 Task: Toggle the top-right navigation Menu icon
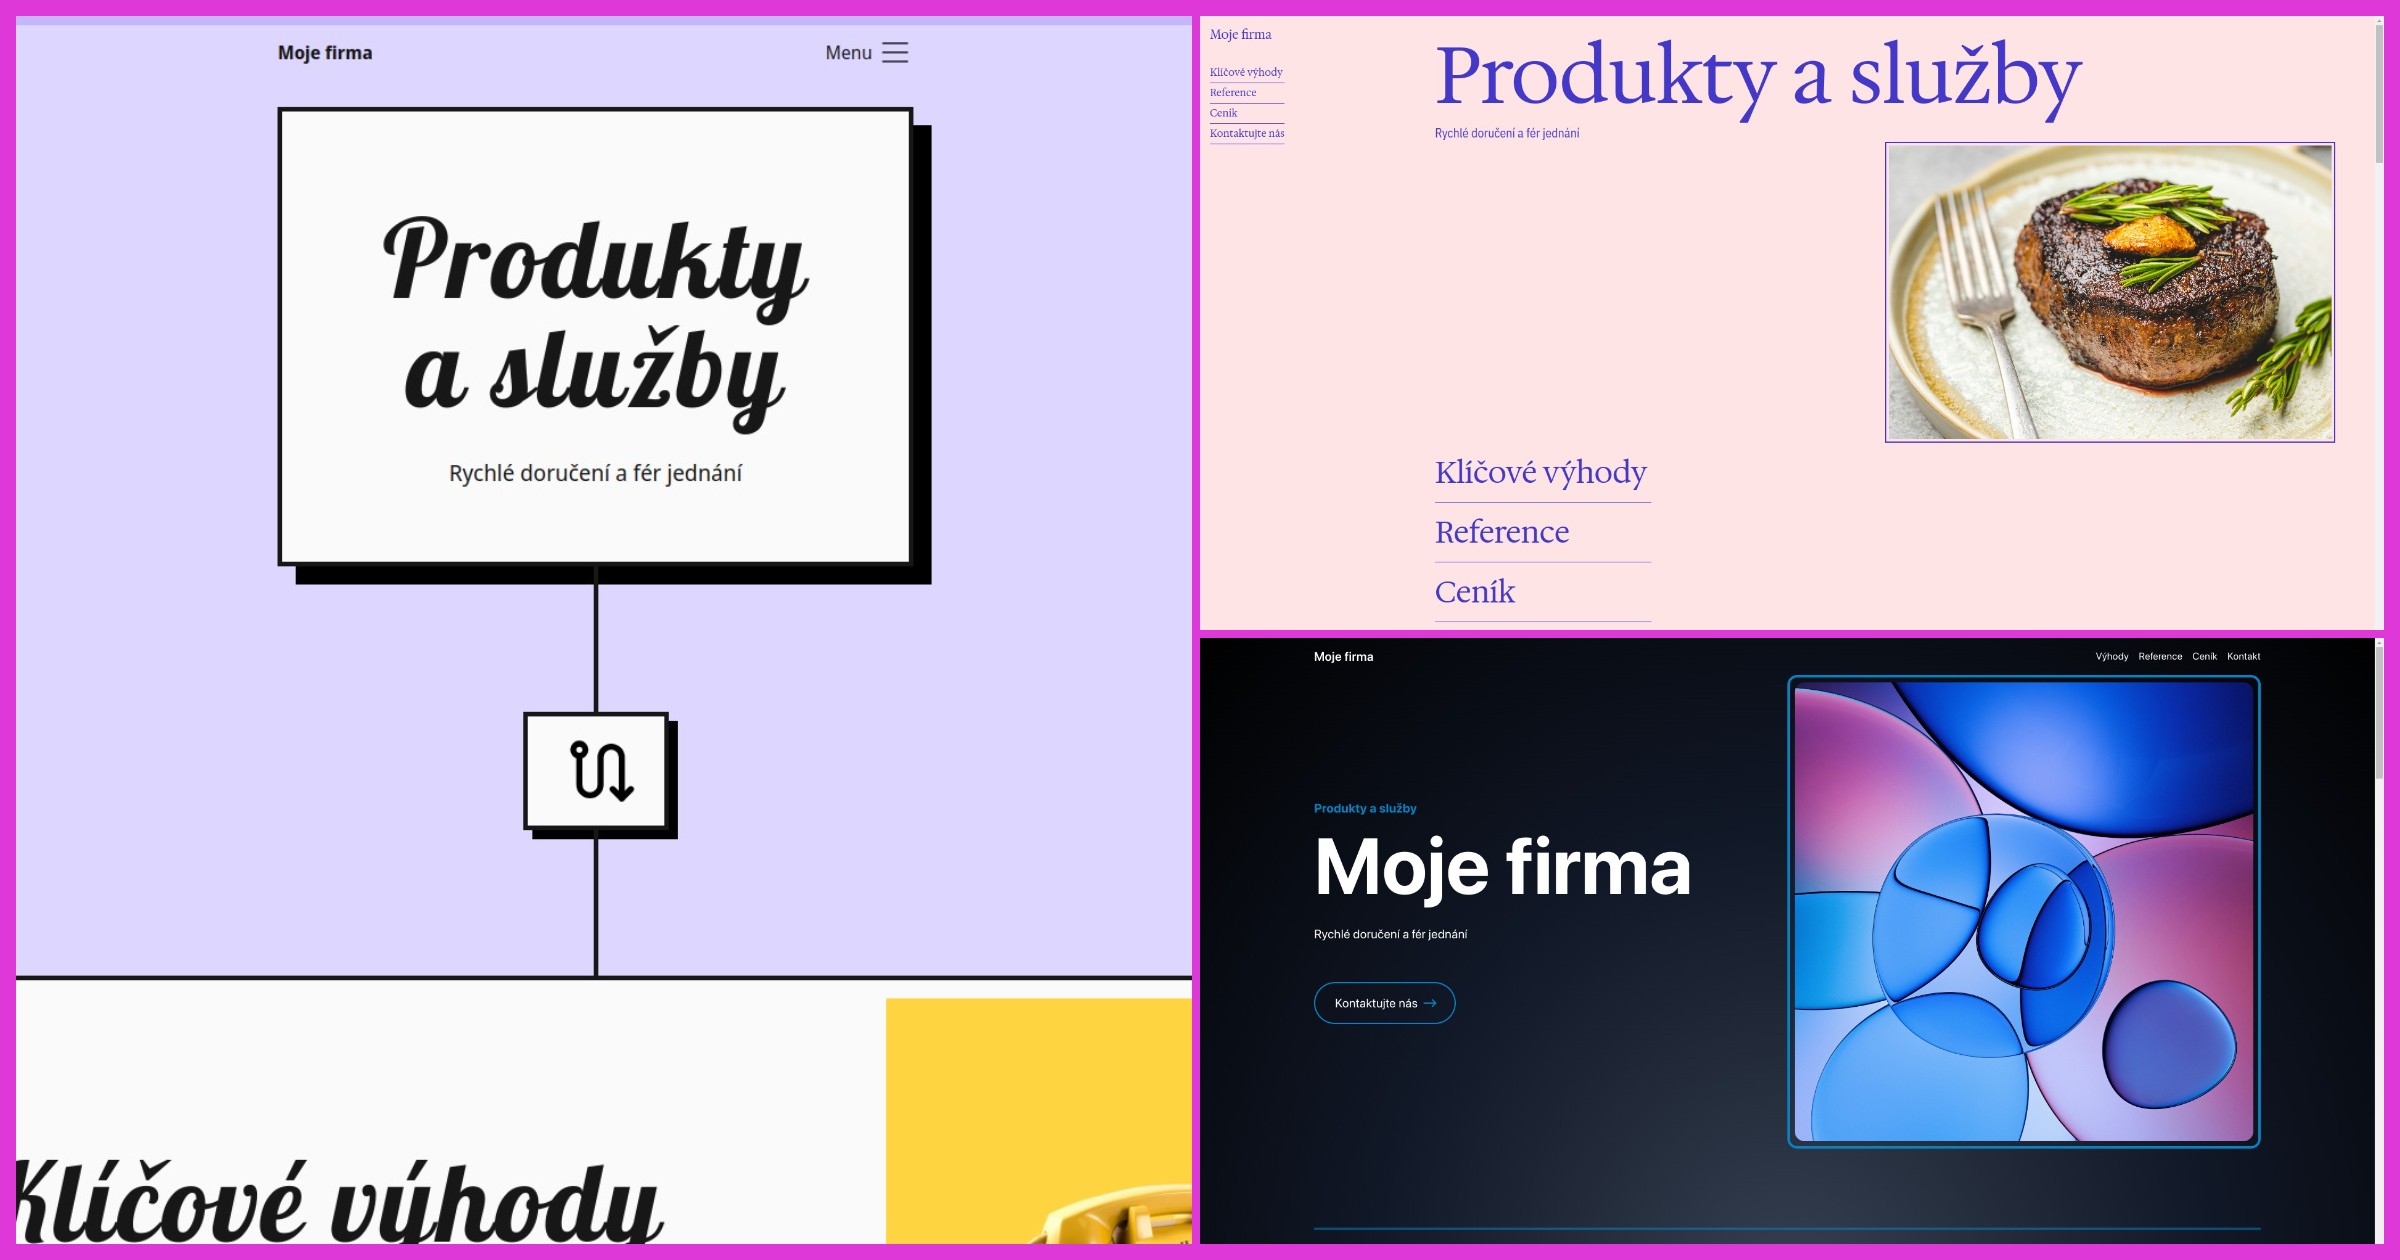click(895, 52)
